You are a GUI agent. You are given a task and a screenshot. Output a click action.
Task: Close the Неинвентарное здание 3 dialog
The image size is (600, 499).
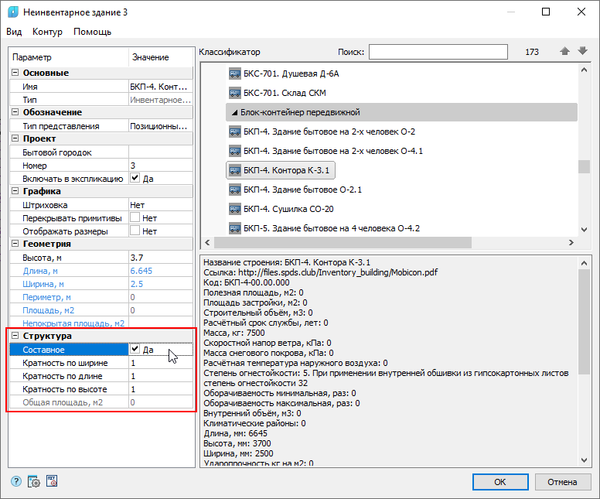click(581, 12)
